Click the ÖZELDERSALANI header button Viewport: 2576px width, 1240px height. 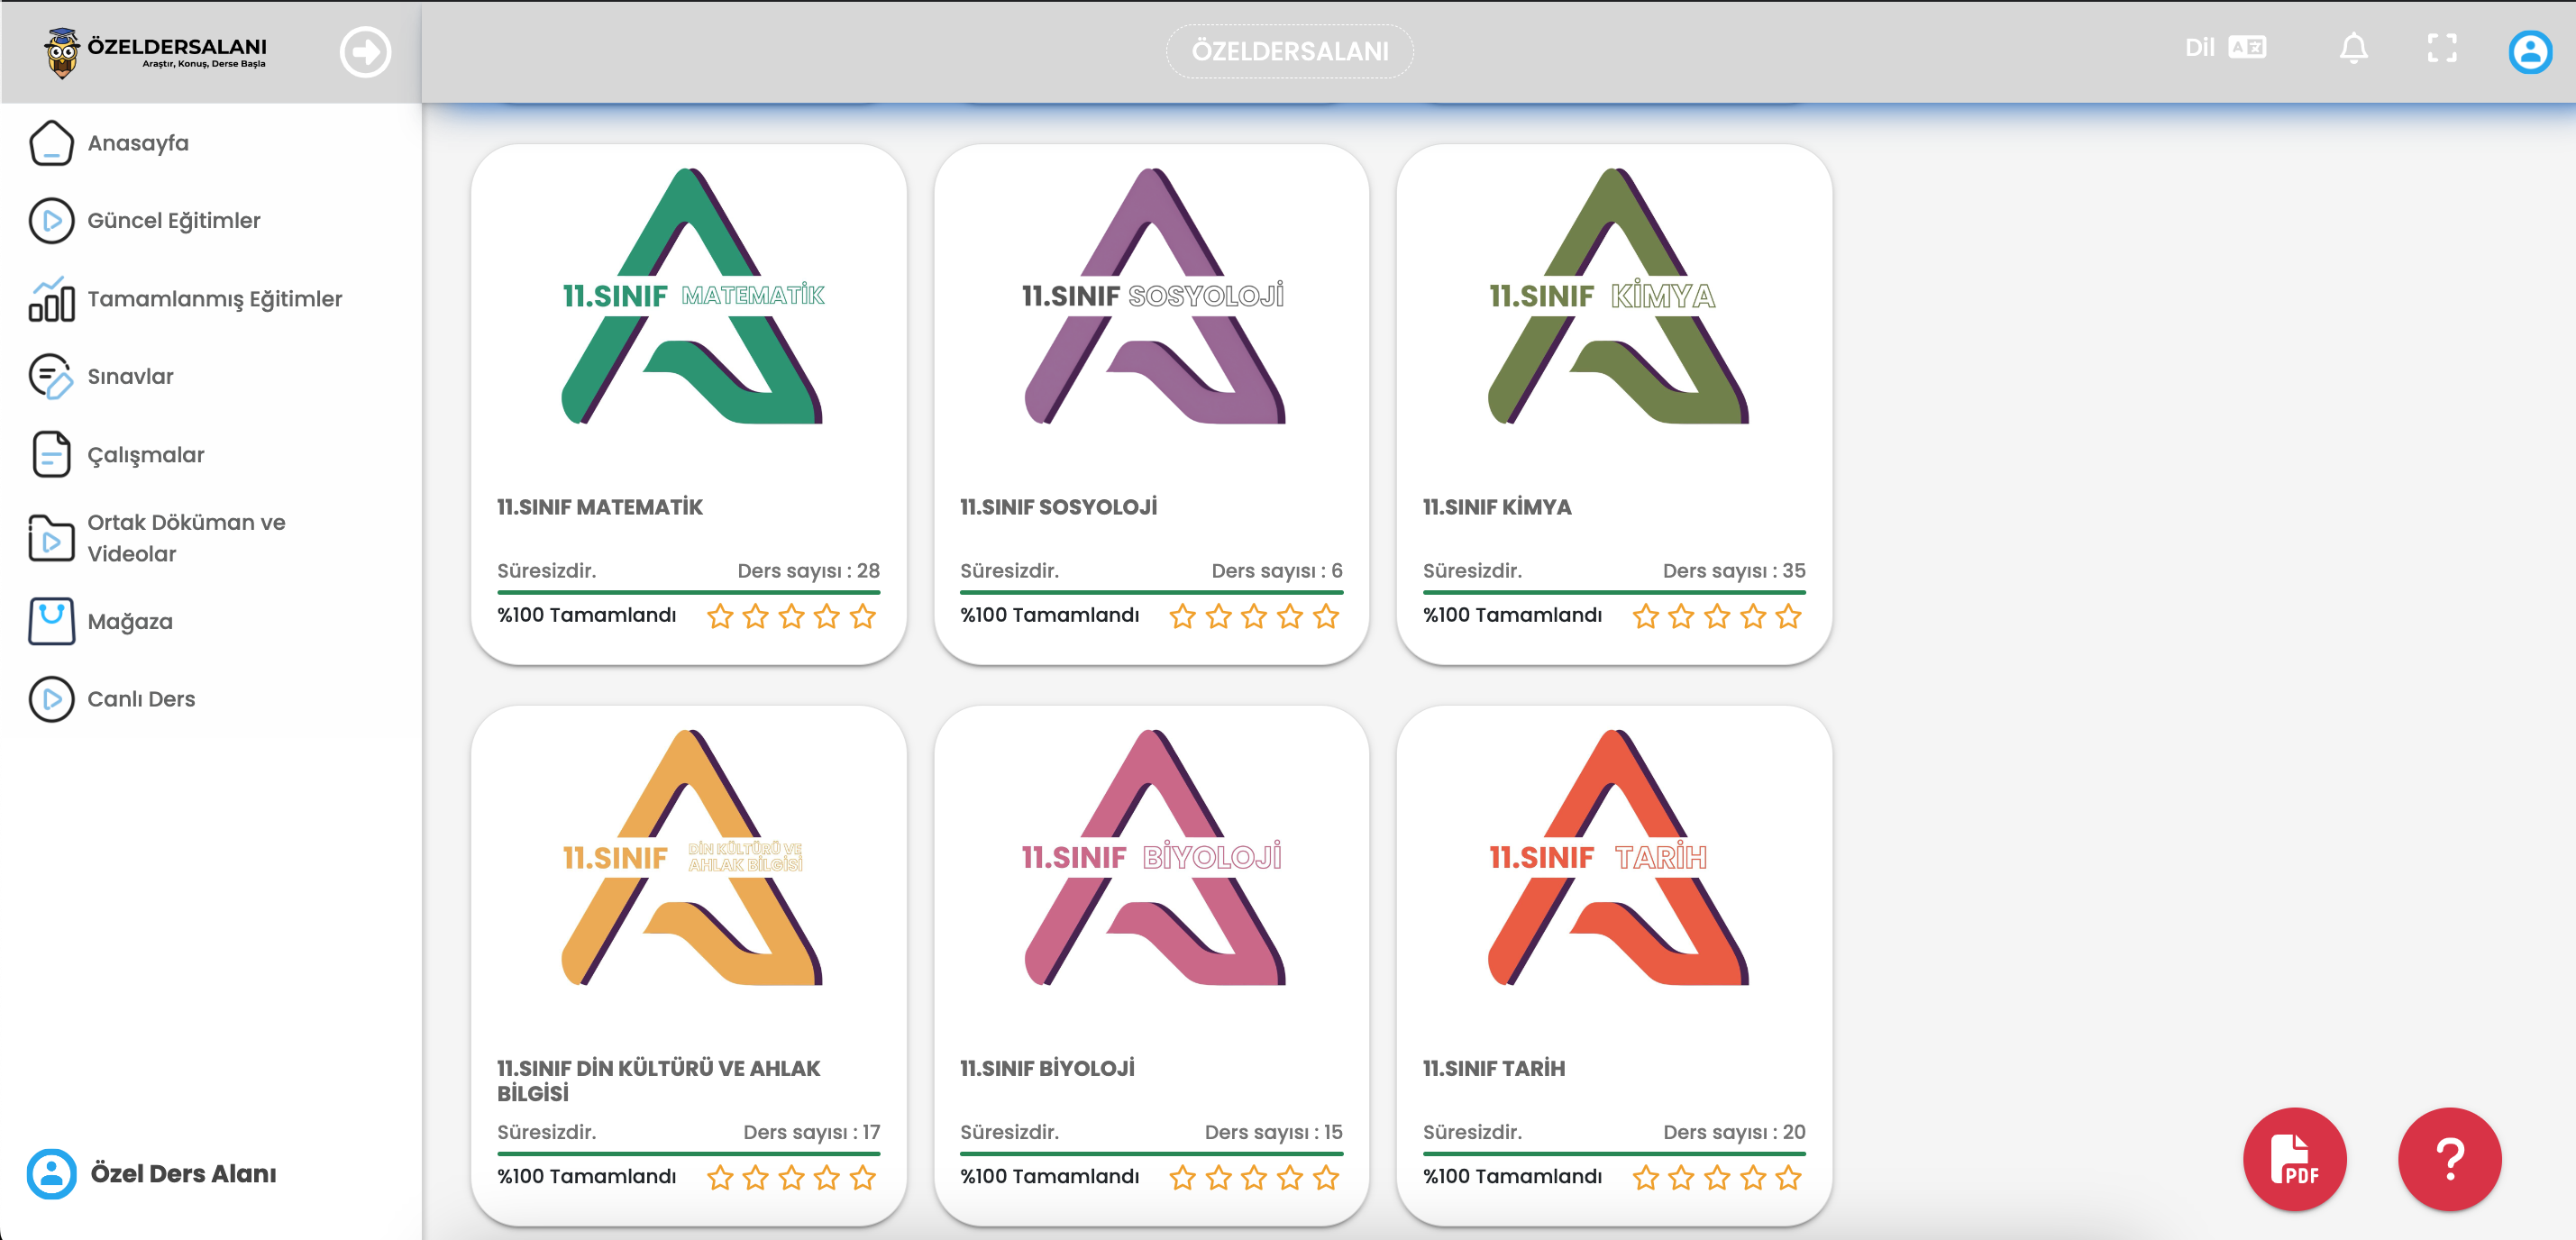1289,51
